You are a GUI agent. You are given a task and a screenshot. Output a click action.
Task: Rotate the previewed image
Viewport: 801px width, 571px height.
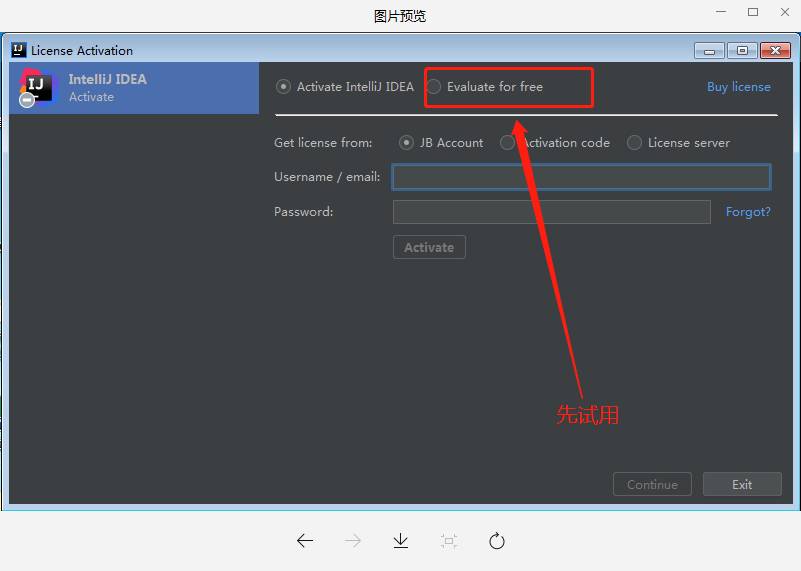pyautogui.click(x=497, y=541)
